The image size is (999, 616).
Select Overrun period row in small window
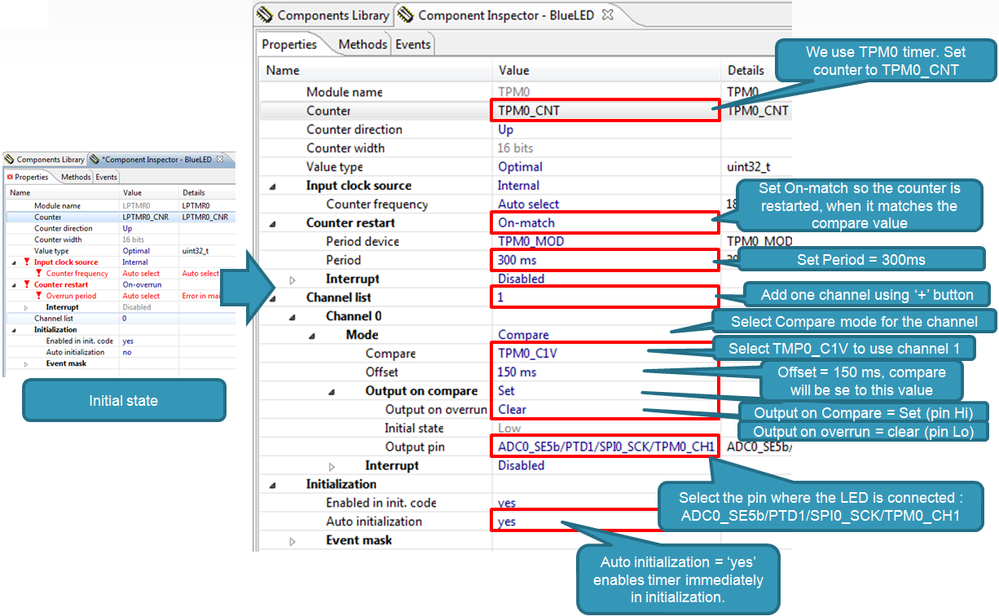coord(120,296)
